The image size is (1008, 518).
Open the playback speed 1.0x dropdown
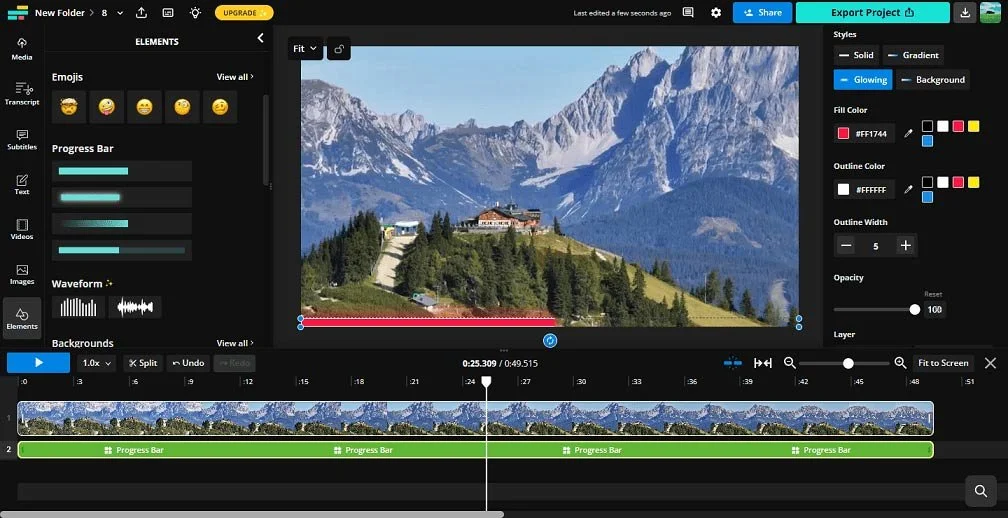tap(97, 363)
